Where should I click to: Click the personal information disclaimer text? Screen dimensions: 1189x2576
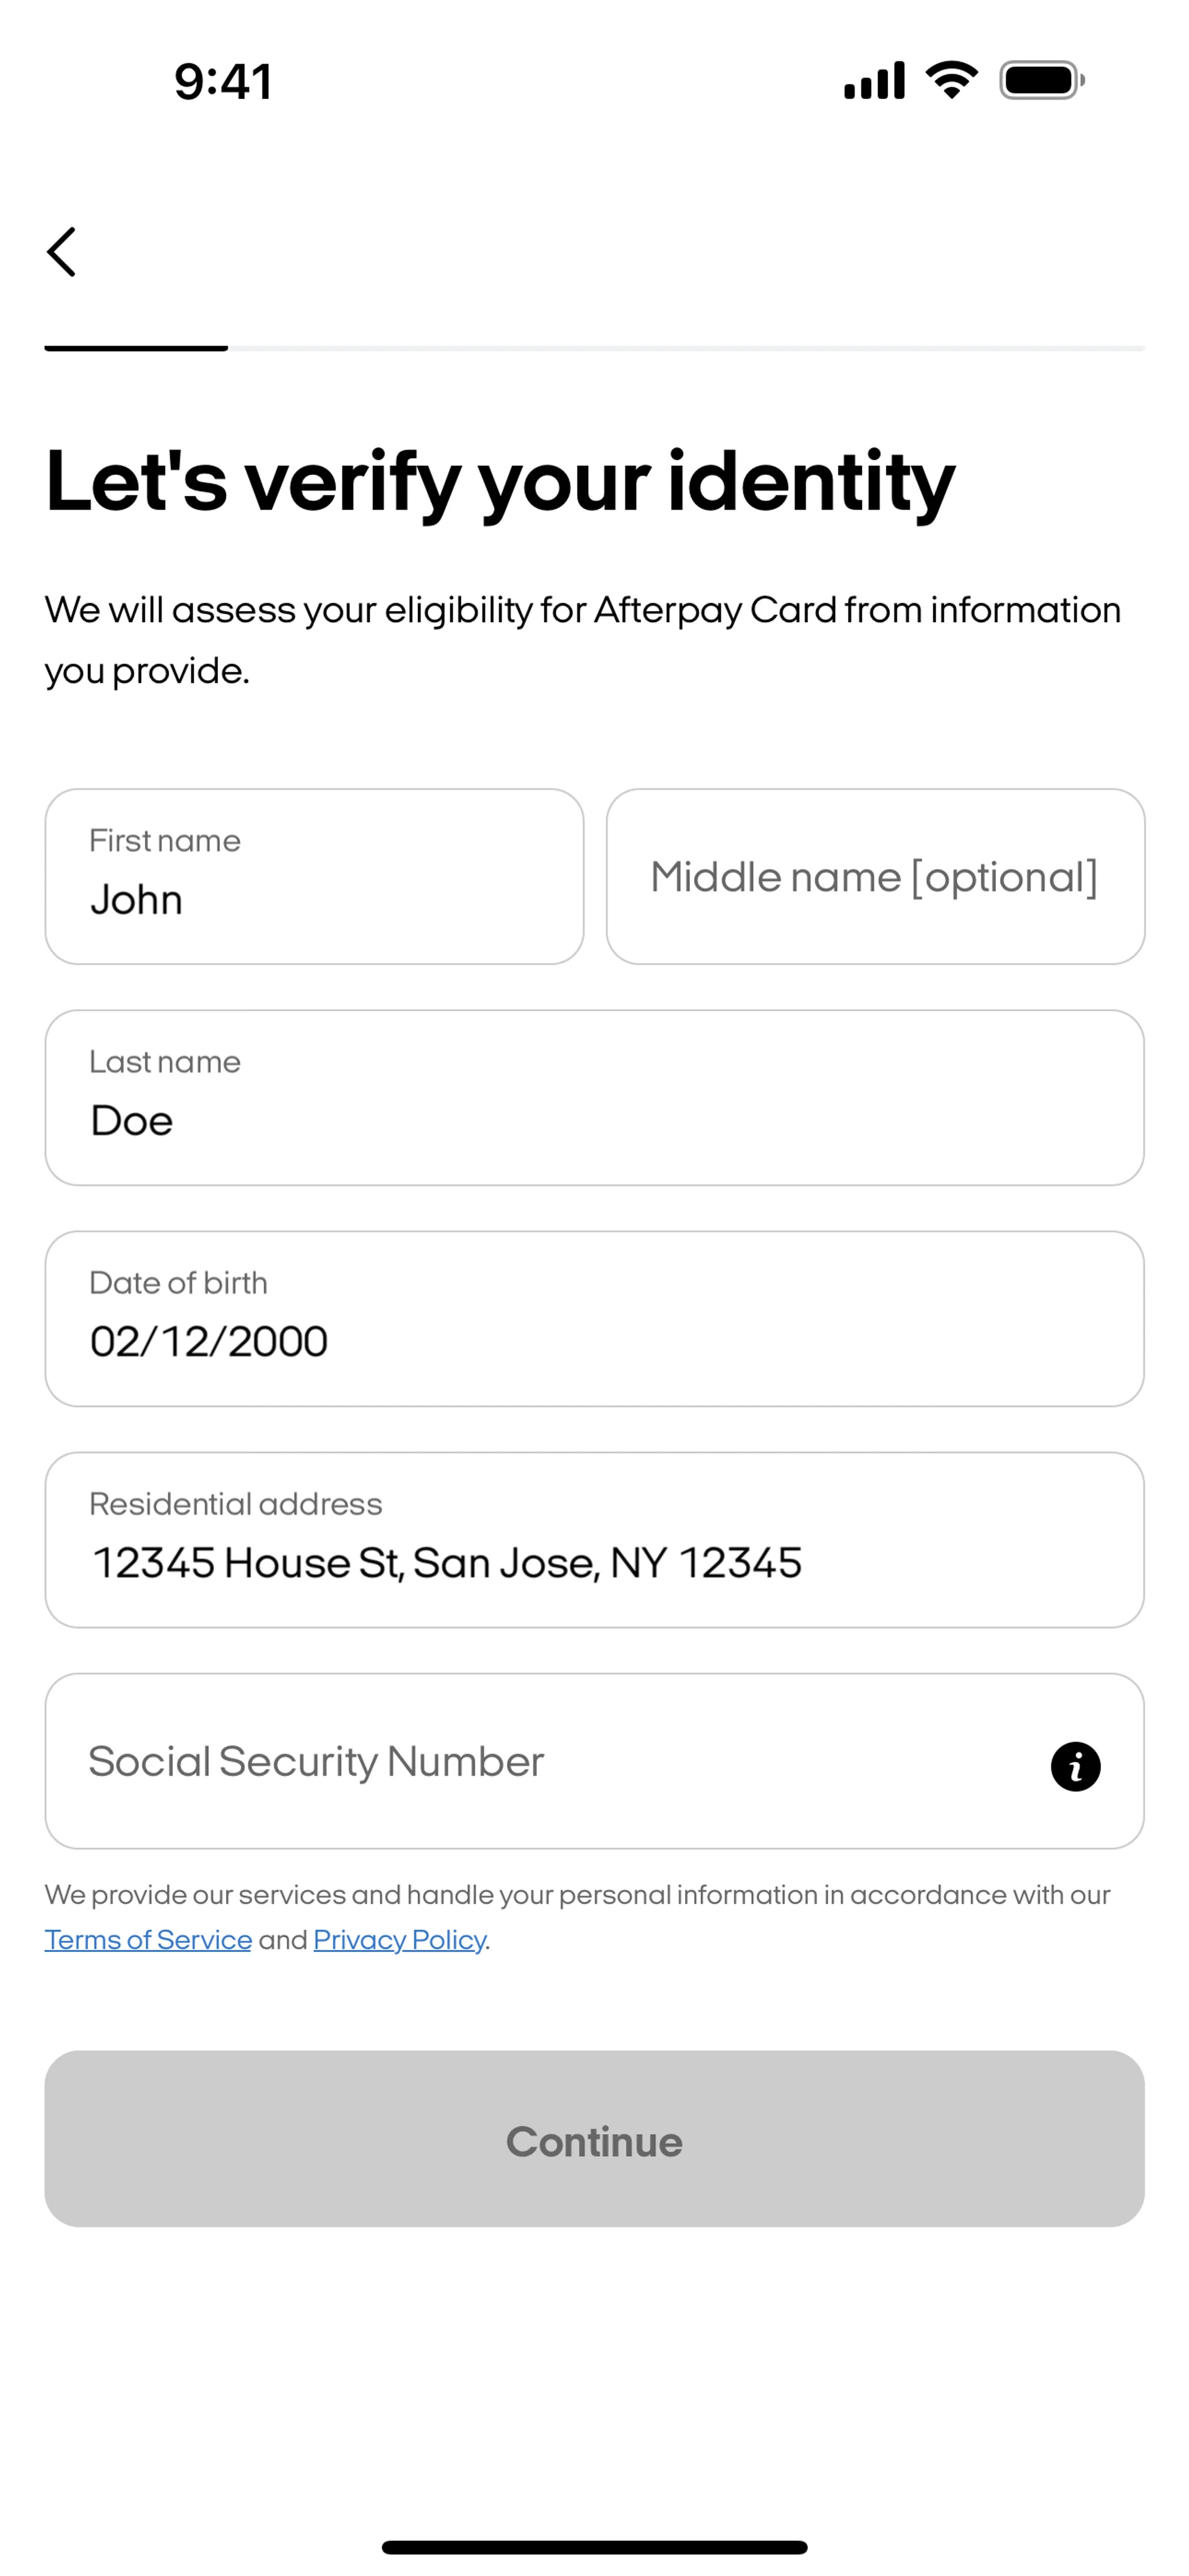(x=577, y=1895)
